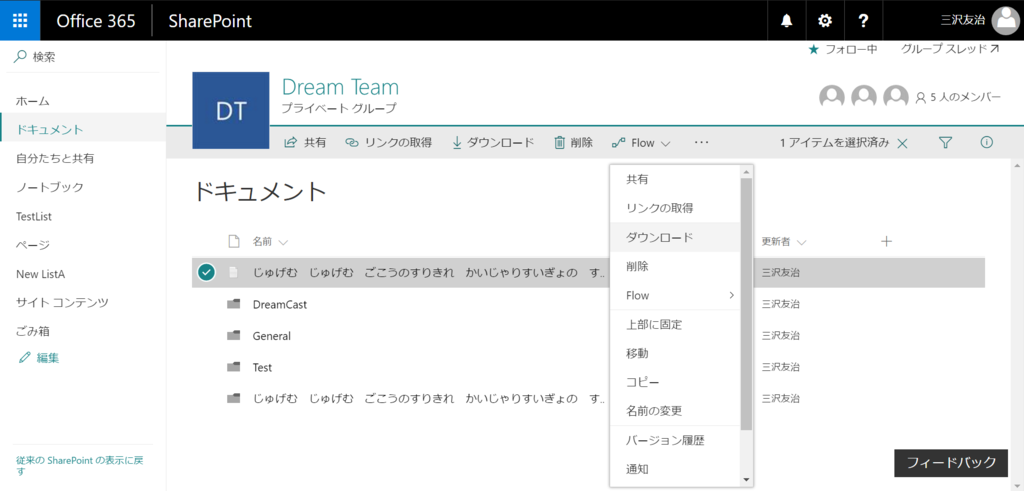Open the notifications bell

(787, 21)
